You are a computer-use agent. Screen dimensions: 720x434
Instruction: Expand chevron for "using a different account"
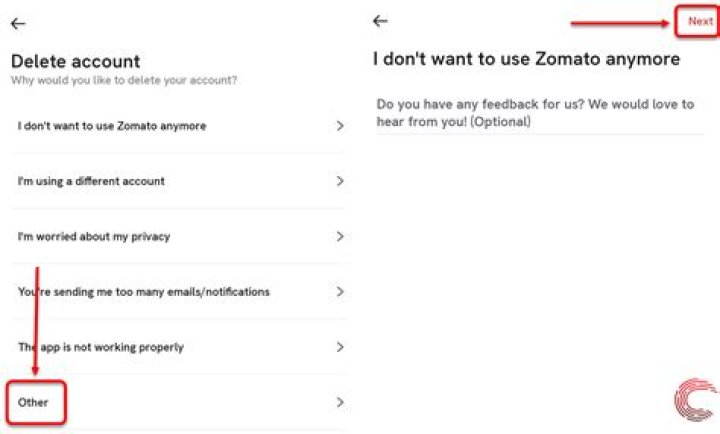pyautogui.click(x=340, y=181)
